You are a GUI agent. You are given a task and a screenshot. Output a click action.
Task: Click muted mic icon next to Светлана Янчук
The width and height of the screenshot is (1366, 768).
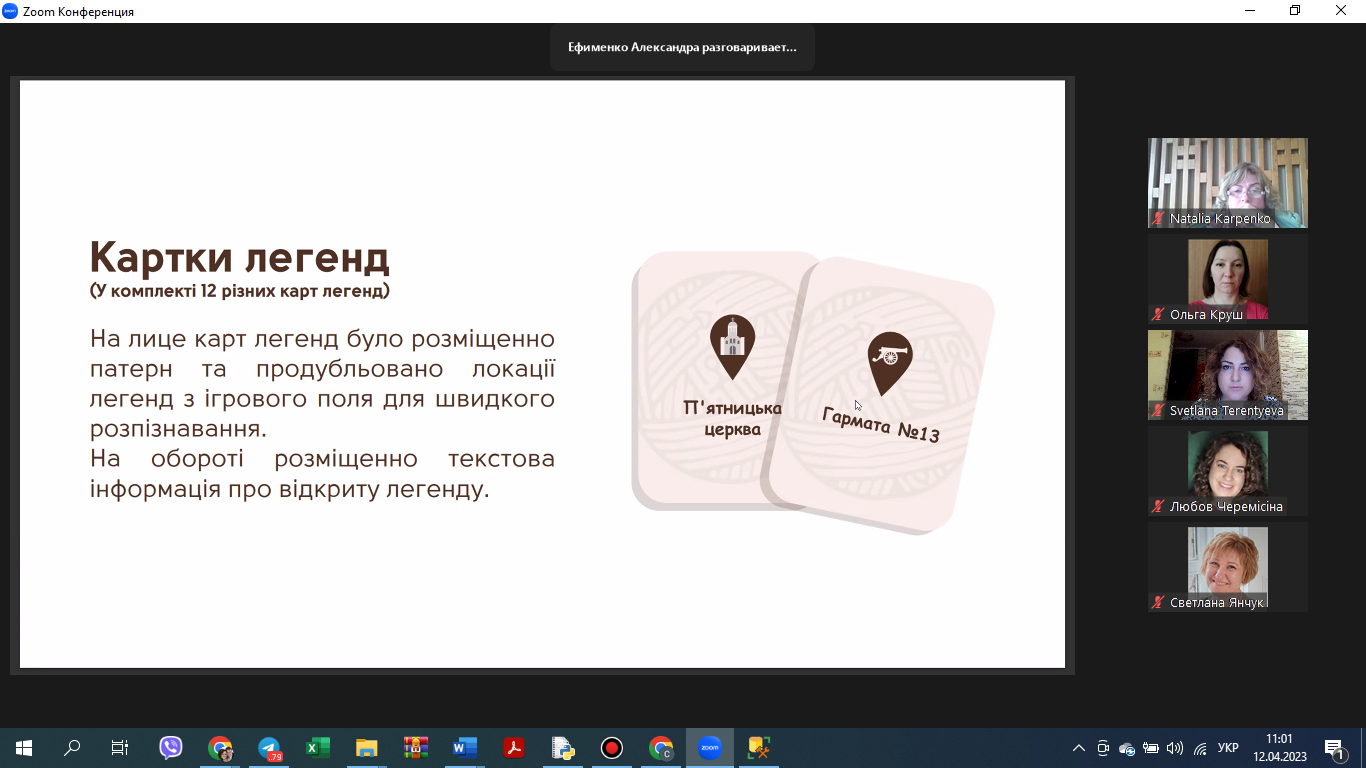1159,603
